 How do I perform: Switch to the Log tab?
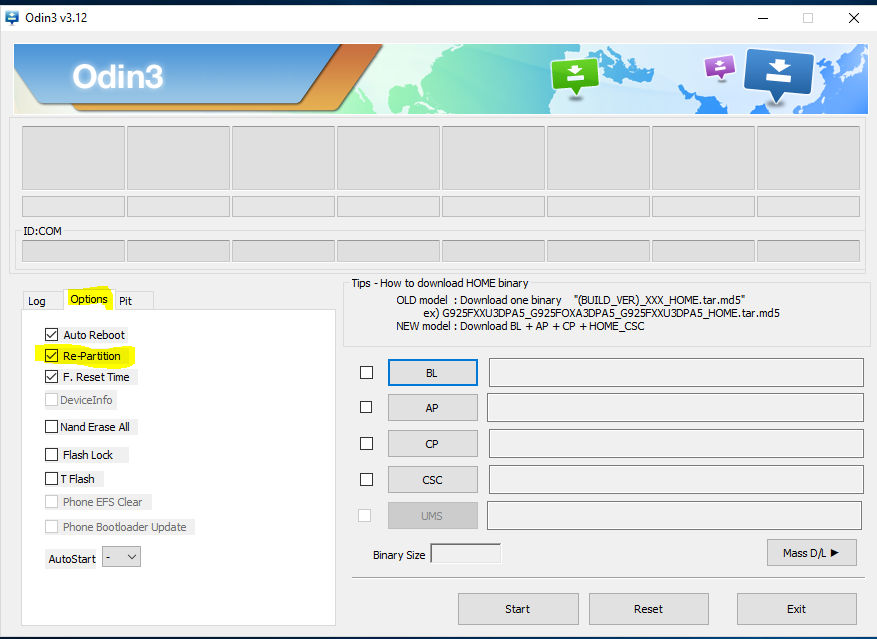pyautogui.click(x=37, y=301)
